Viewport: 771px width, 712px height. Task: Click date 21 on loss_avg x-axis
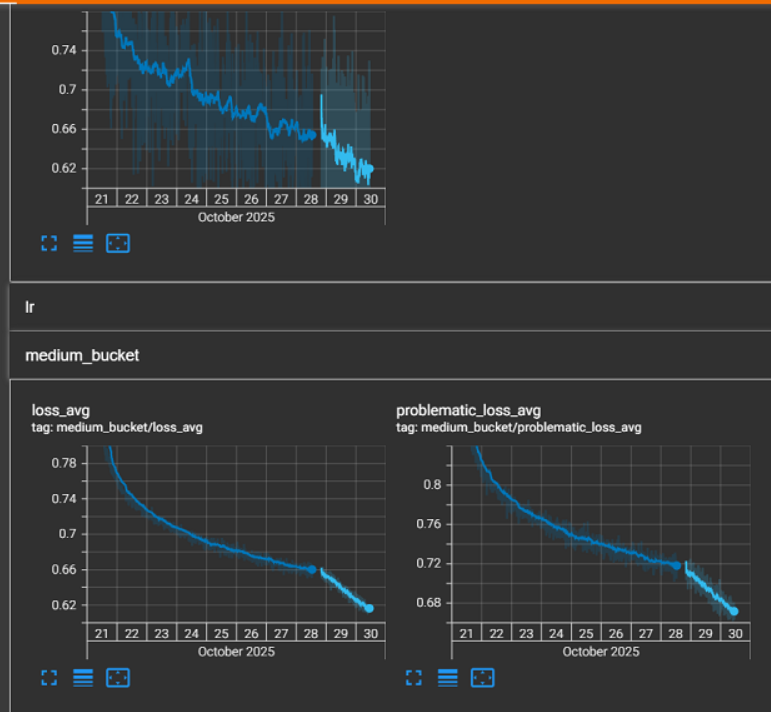pyautogui.click(x=102, y=634)
